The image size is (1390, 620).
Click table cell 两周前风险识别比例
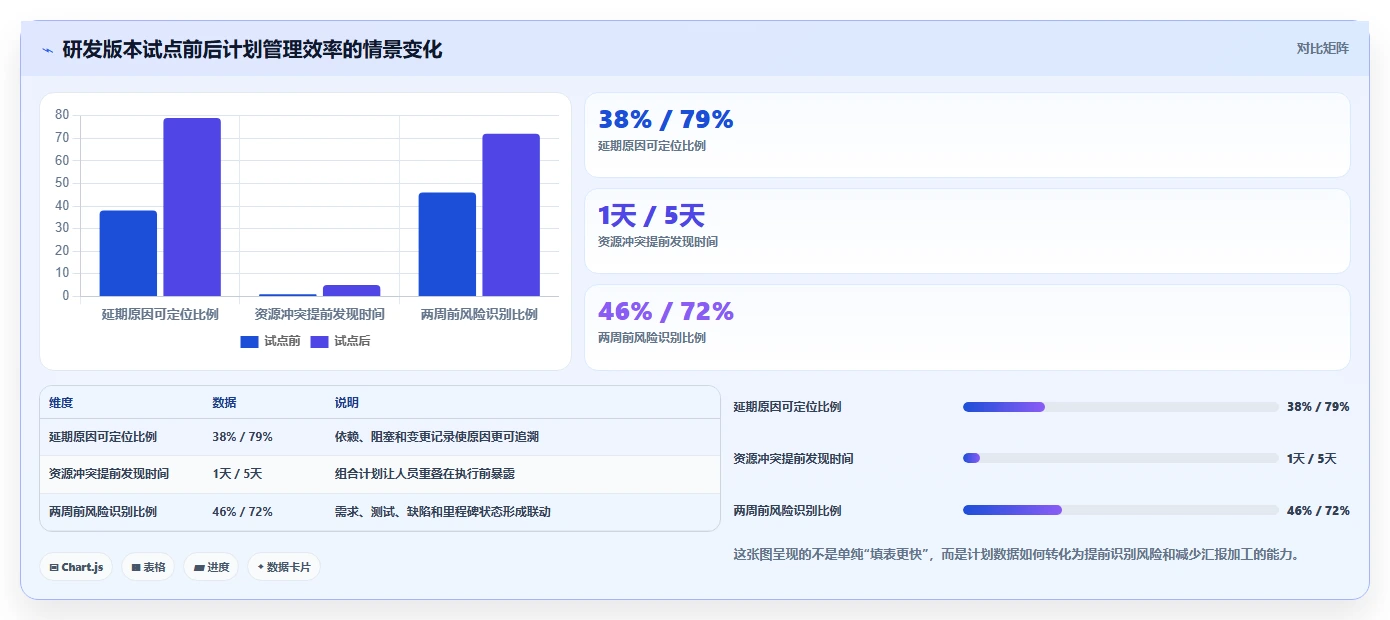(103, 512)
